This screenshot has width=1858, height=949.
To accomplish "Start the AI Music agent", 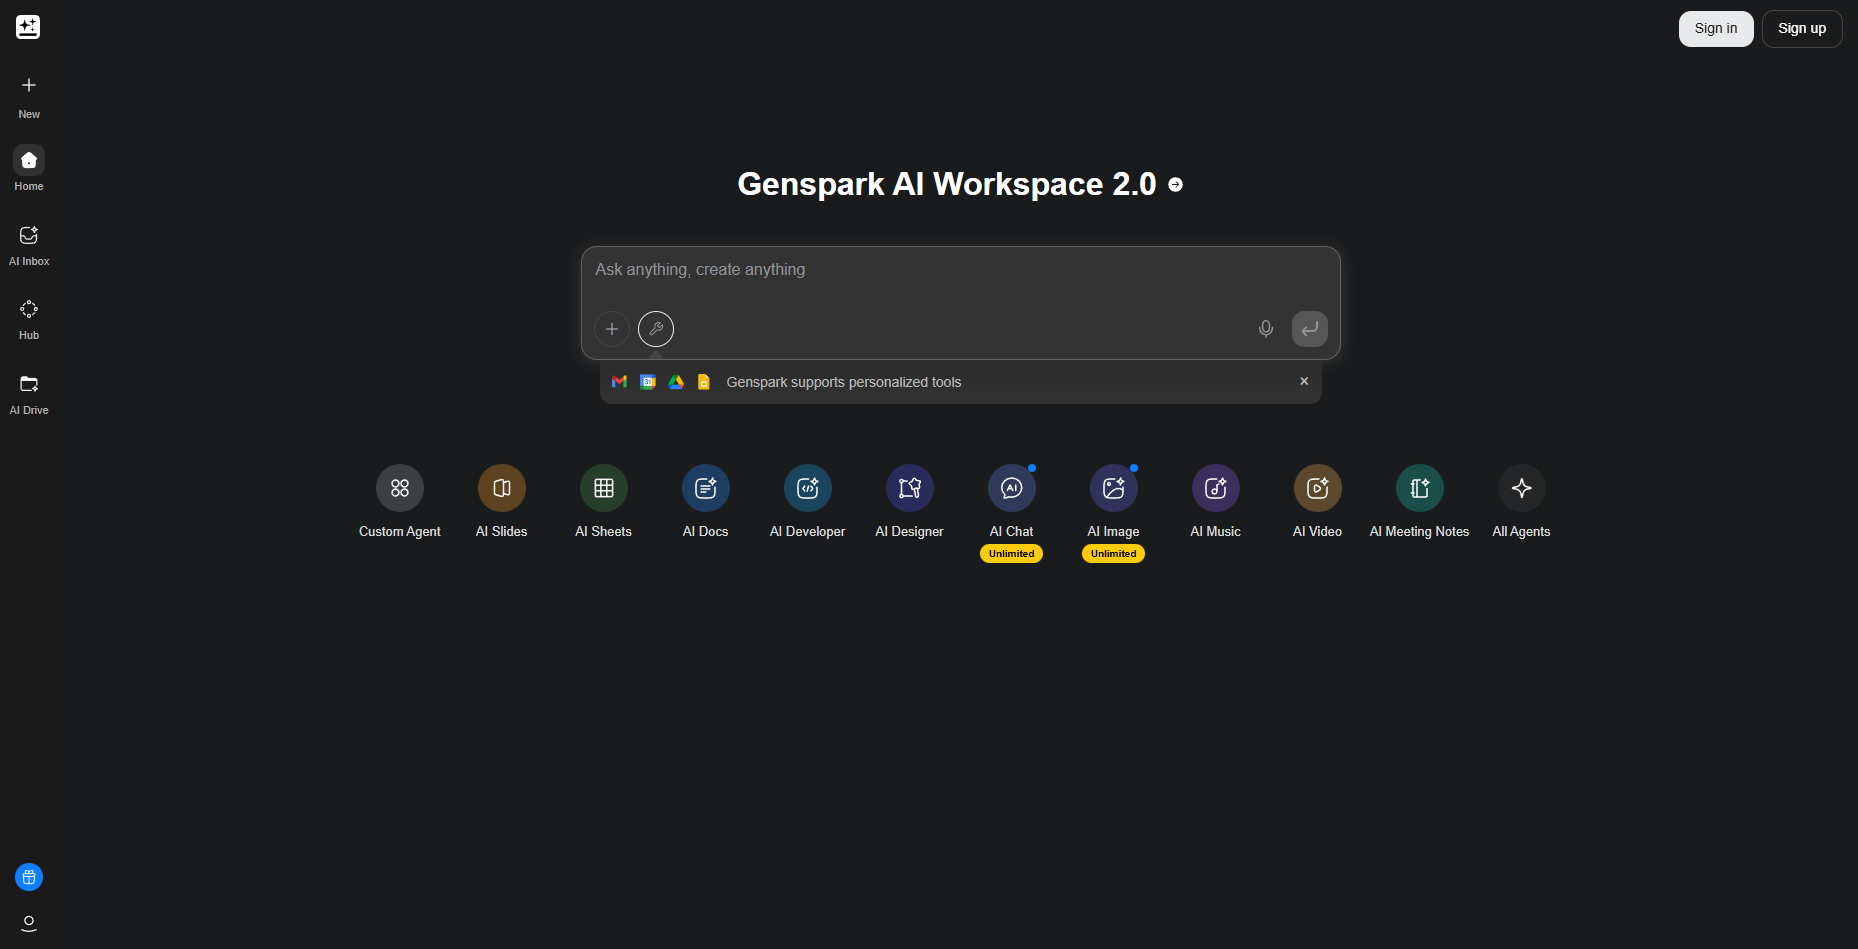I will pos(1215,488).
